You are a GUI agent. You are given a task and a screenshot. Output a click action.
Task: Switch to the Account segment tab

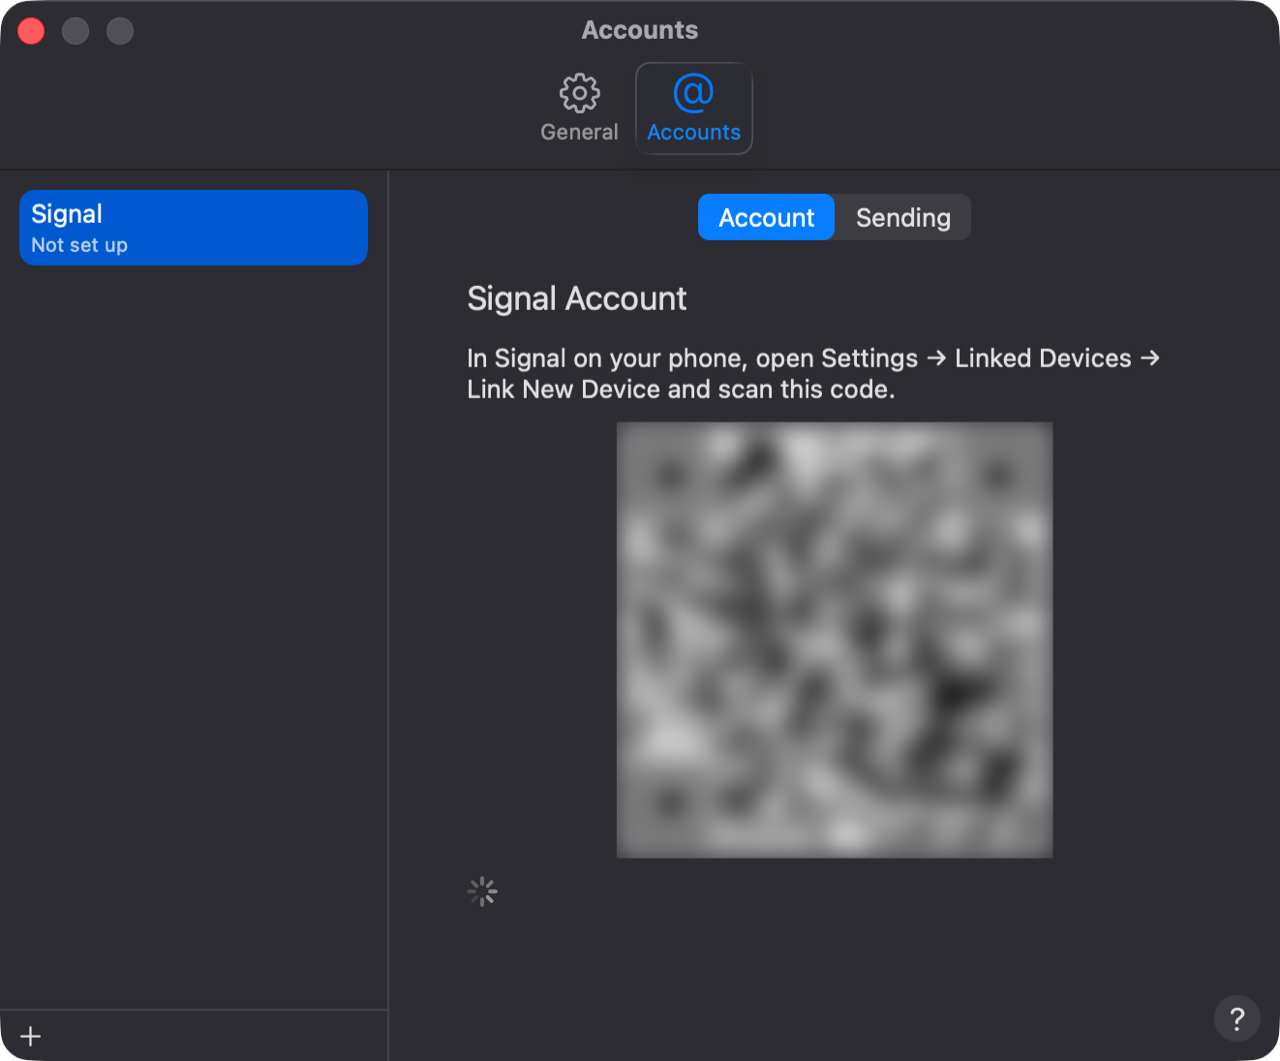(x=766, y=217)
